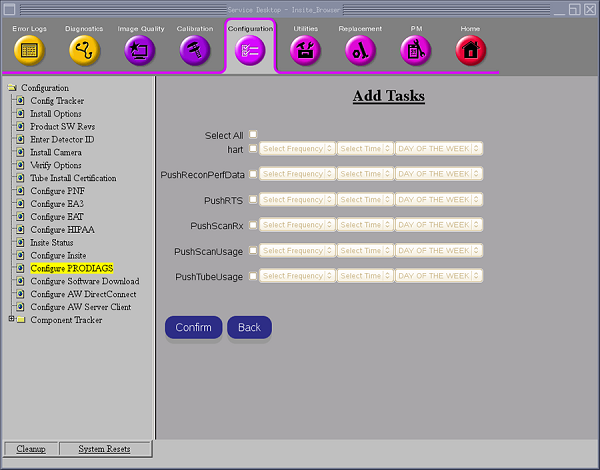
Task: Enable the PushRTS task checkbox
Action: (x=254, y=200)
